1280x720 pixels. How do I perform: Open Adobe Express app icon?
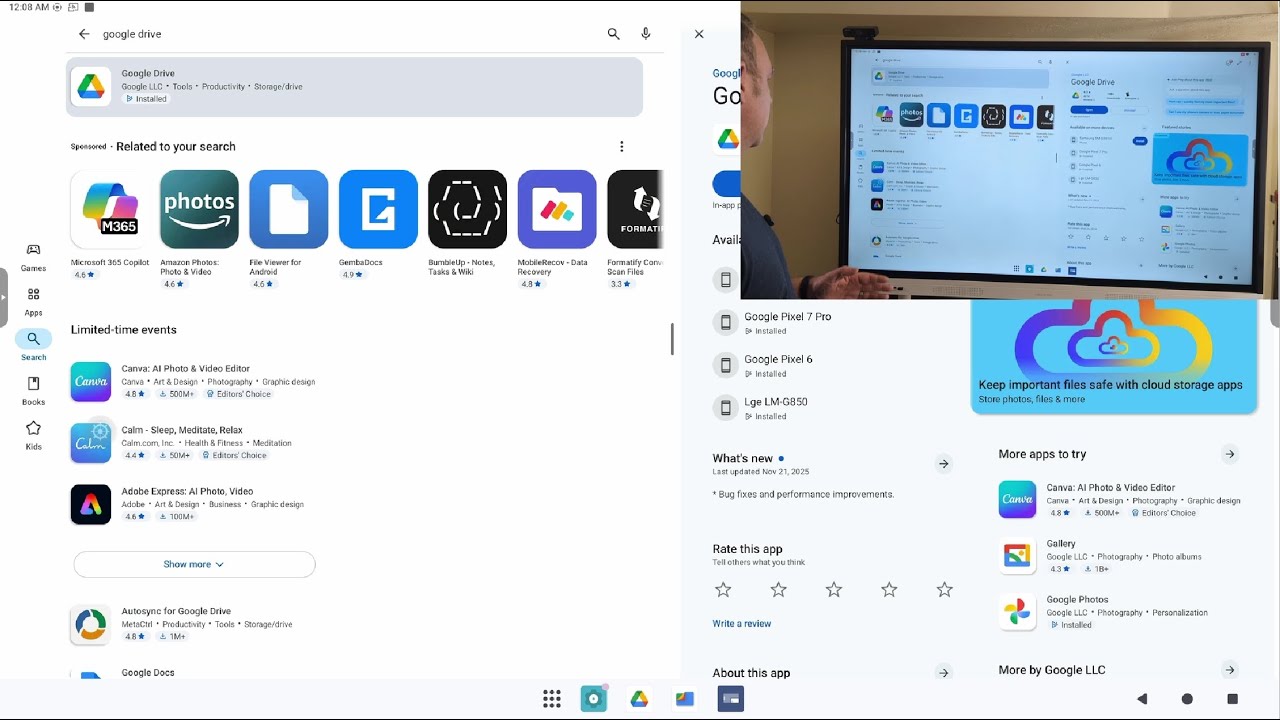[91, 504]
